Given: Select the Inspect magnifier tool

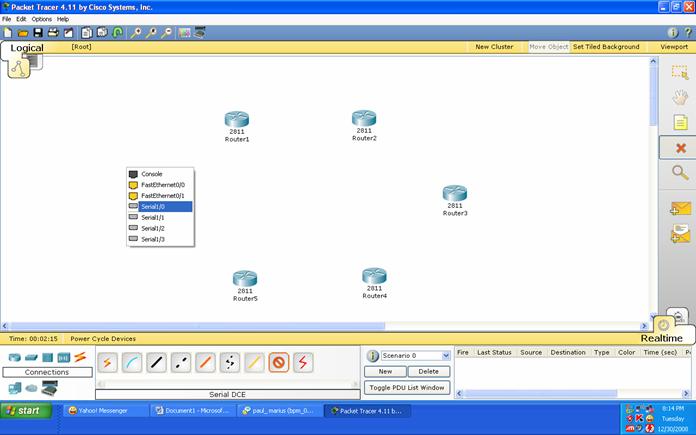Looking at the screenshot, I should tap(680, 172).
